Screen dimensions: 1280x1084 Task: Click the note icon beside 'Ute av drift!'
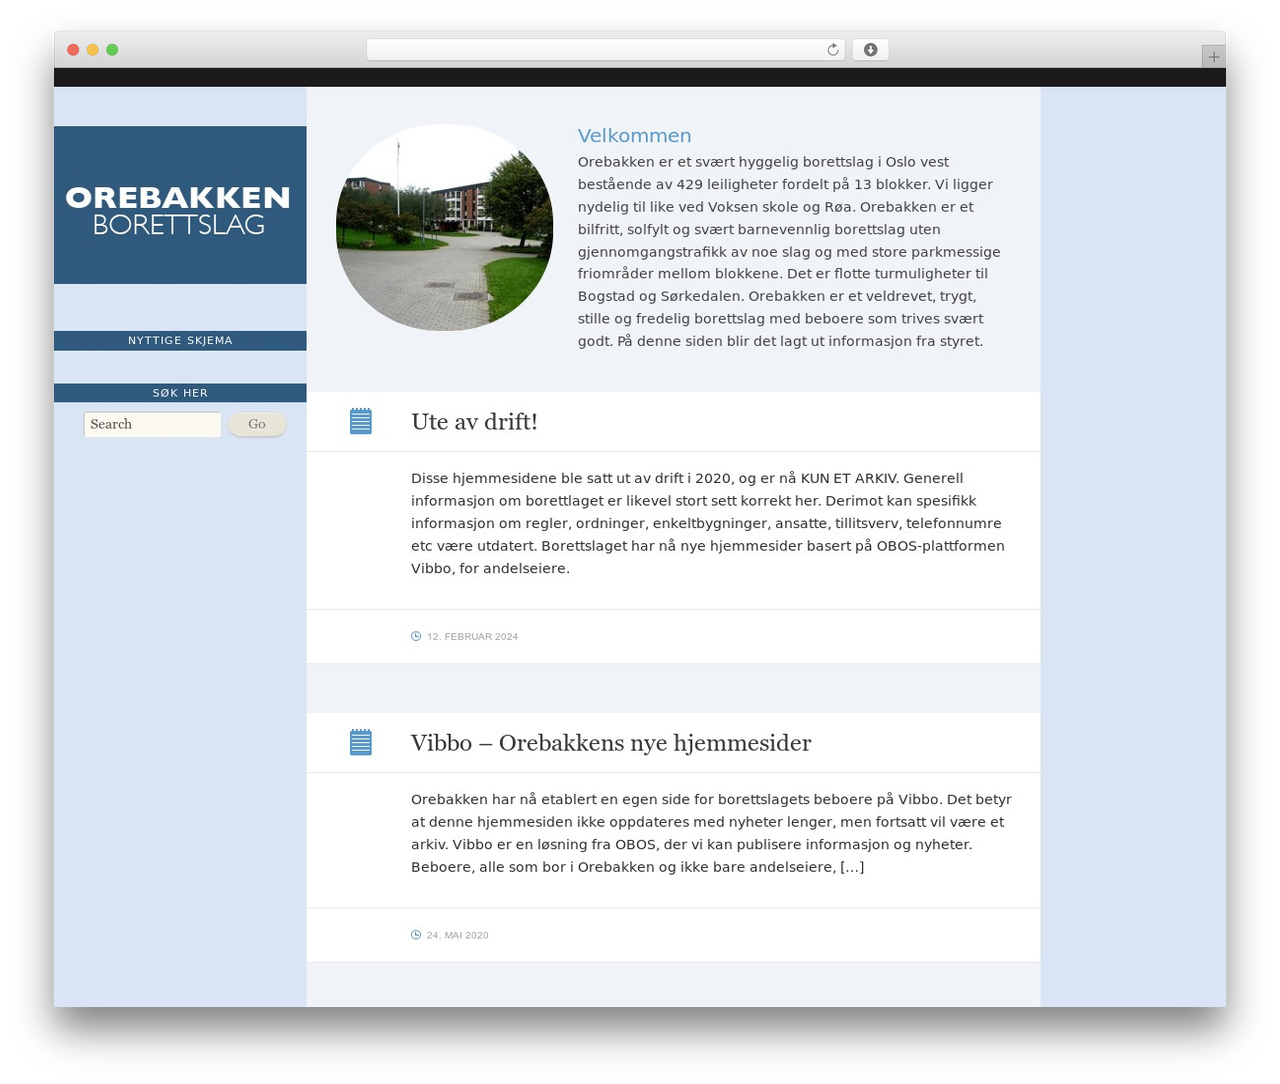pyautogui.click(x=361, y=421)
